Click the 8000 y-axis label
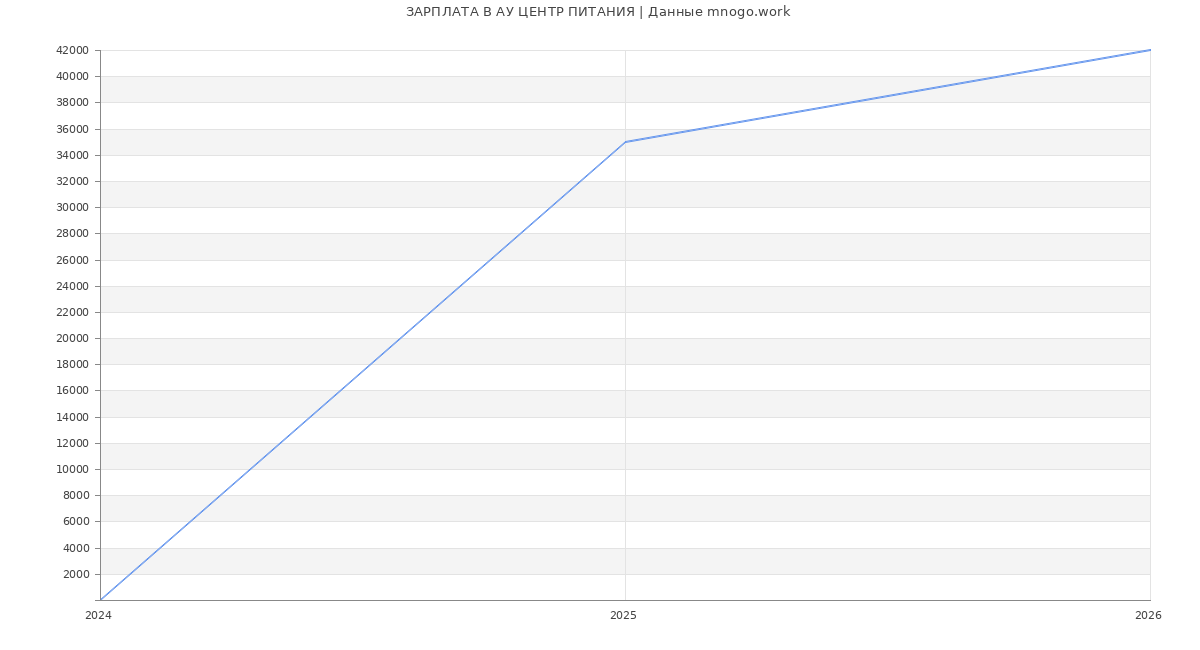1200x650 pixels. [76, 495]
